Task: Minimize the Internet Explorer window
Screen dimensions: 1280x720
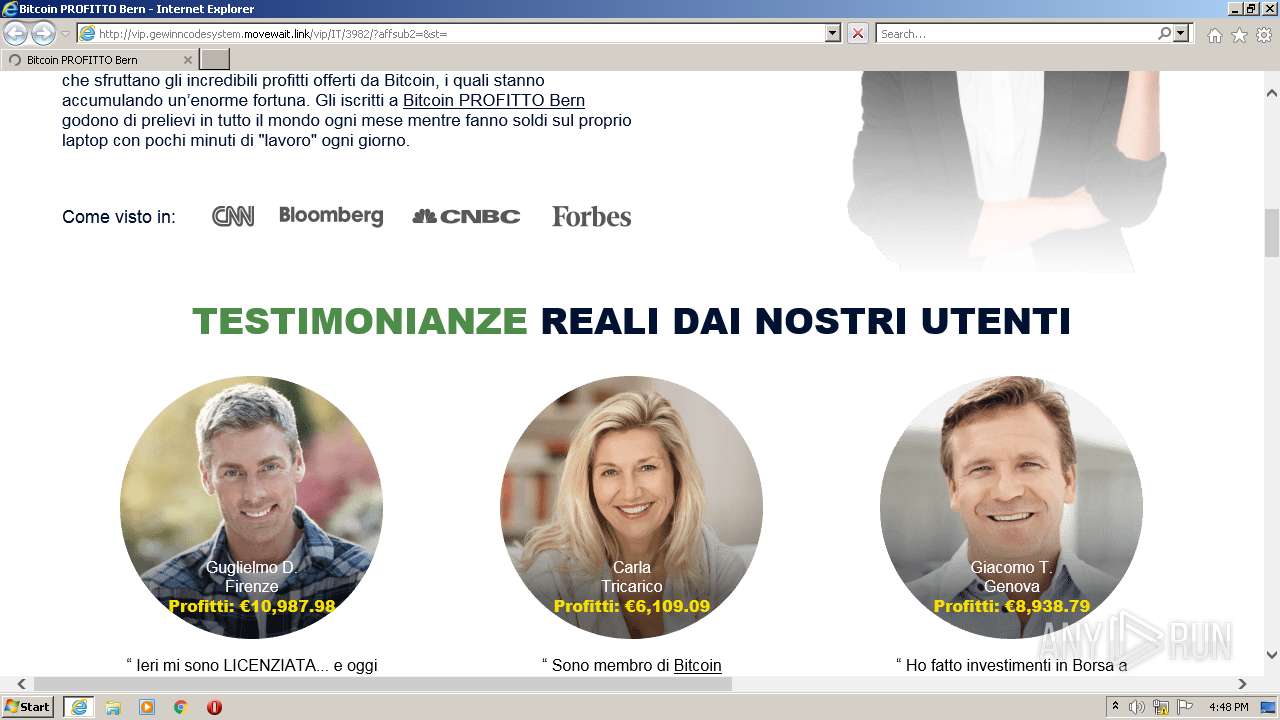Action: point(1233,9)
